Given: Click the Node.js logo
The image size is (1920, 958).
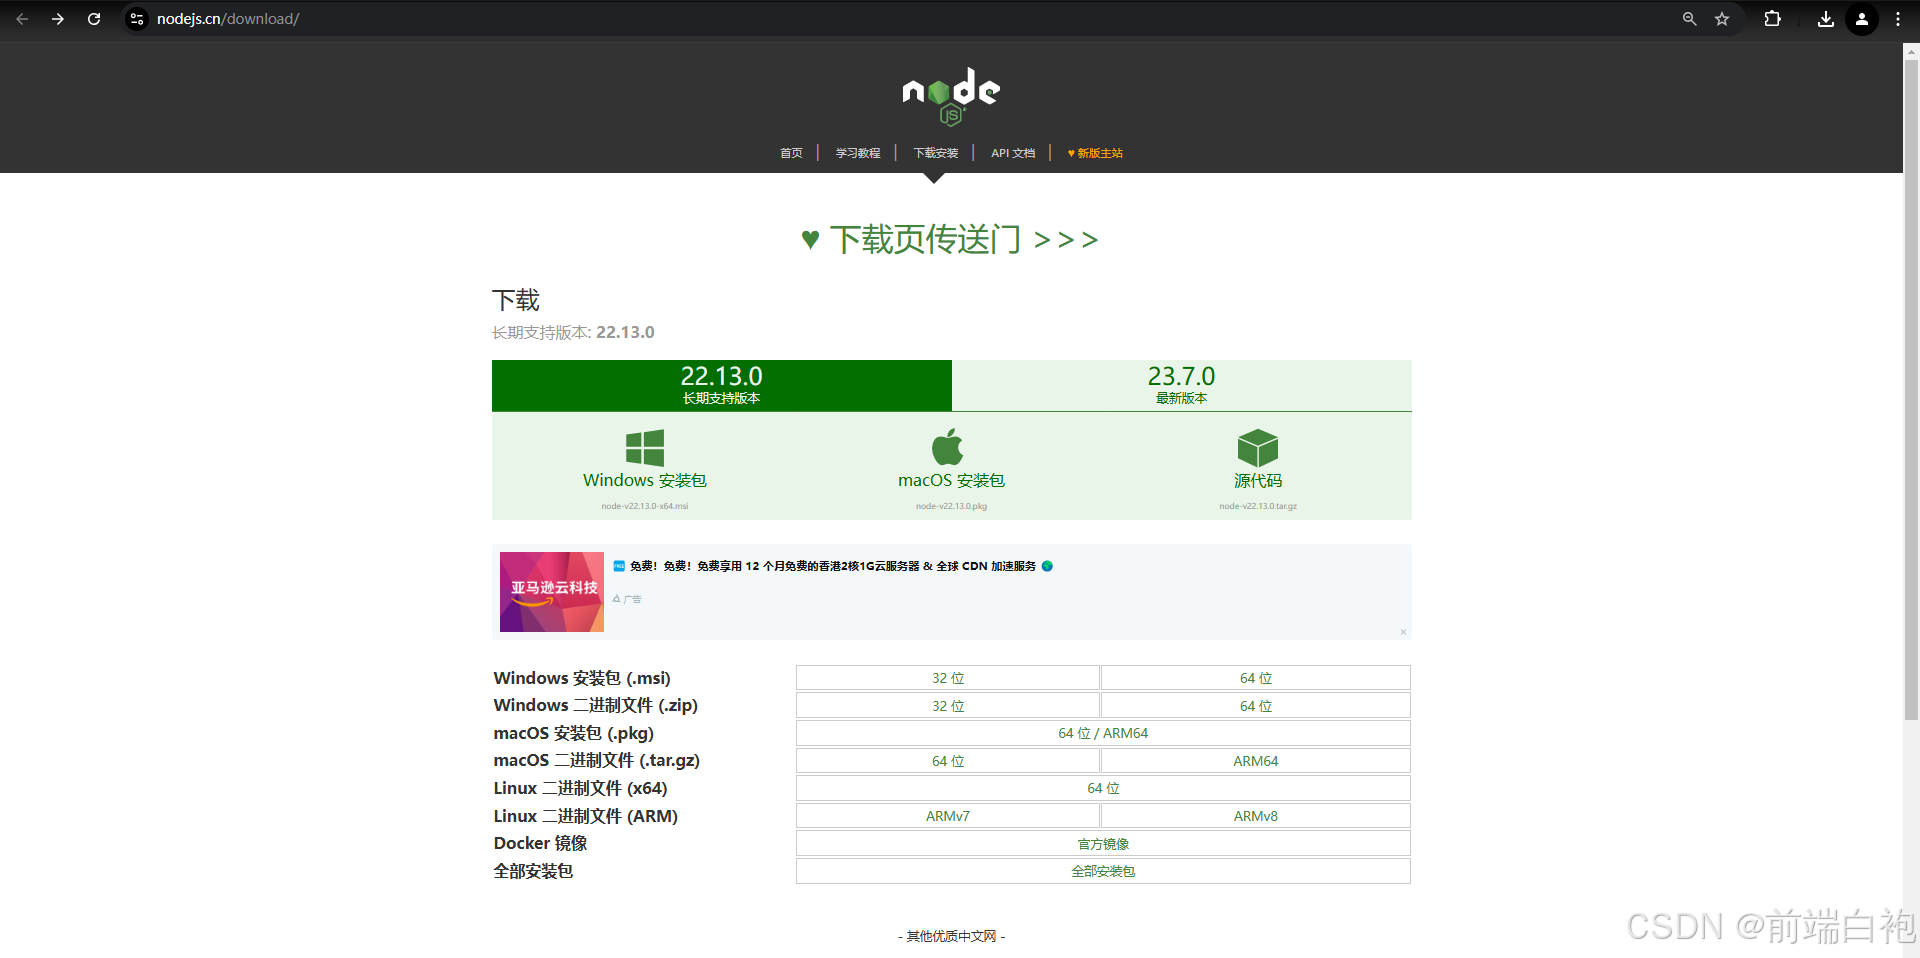Looking at the screenshot, I should [x=951, y=96].
